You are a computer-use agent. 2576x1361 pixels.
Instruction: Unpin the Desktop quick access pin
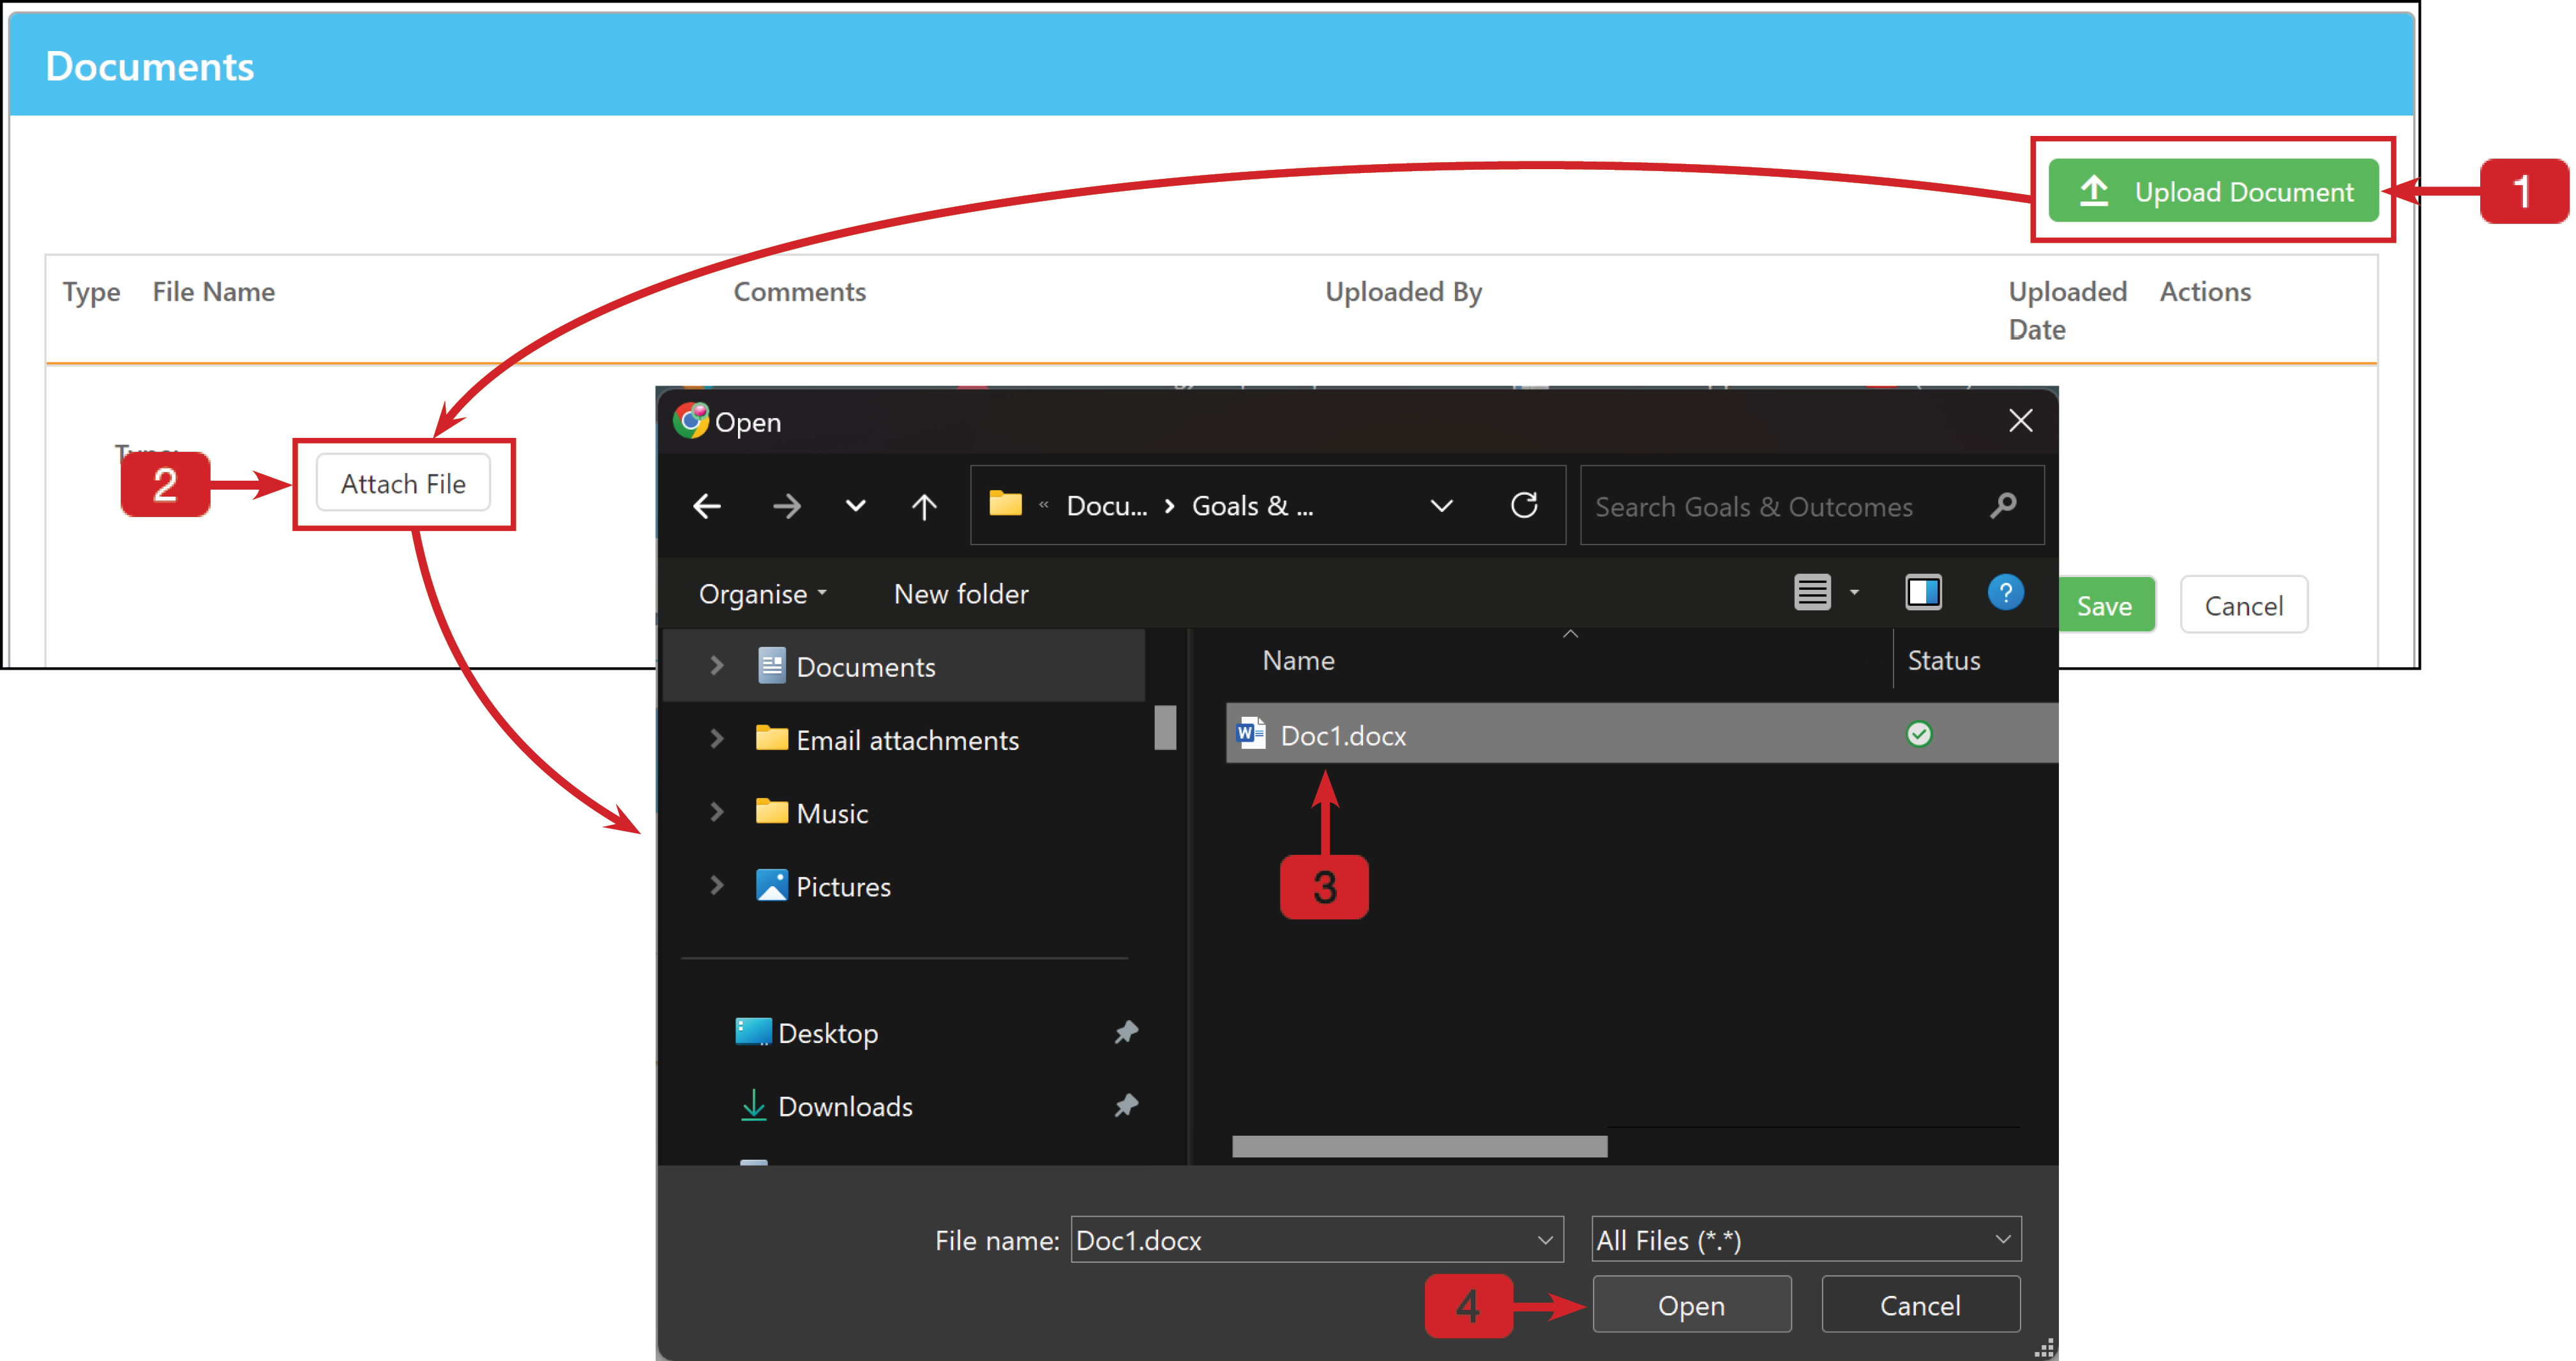point(1126,1032)
